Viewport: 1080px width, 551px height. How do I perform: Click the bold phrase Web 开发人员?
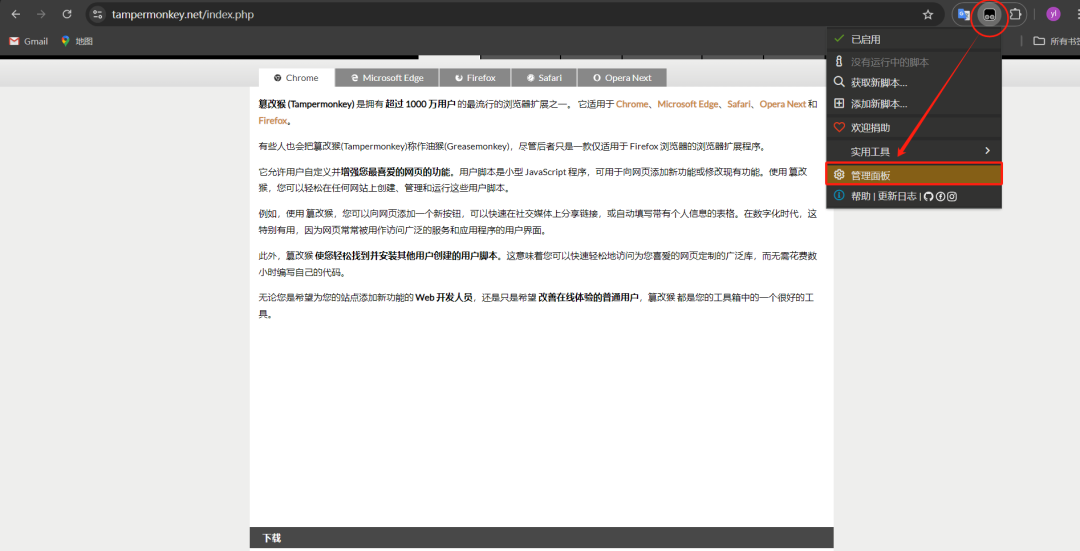pyautogui.click(x=444, y=298)
